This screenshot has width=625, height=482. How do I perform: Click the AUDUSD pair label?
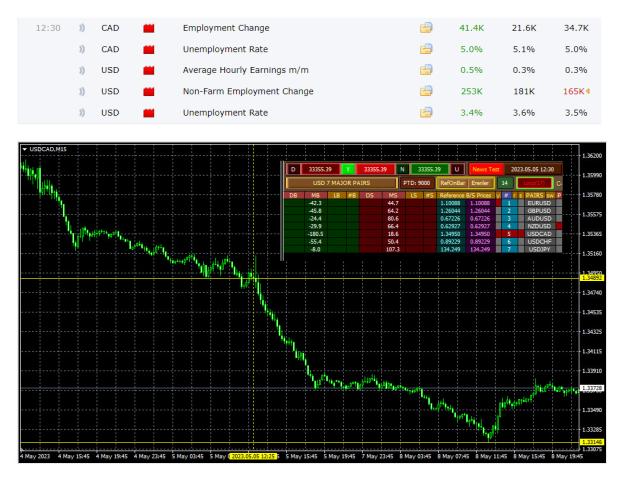tap(539, 218)
